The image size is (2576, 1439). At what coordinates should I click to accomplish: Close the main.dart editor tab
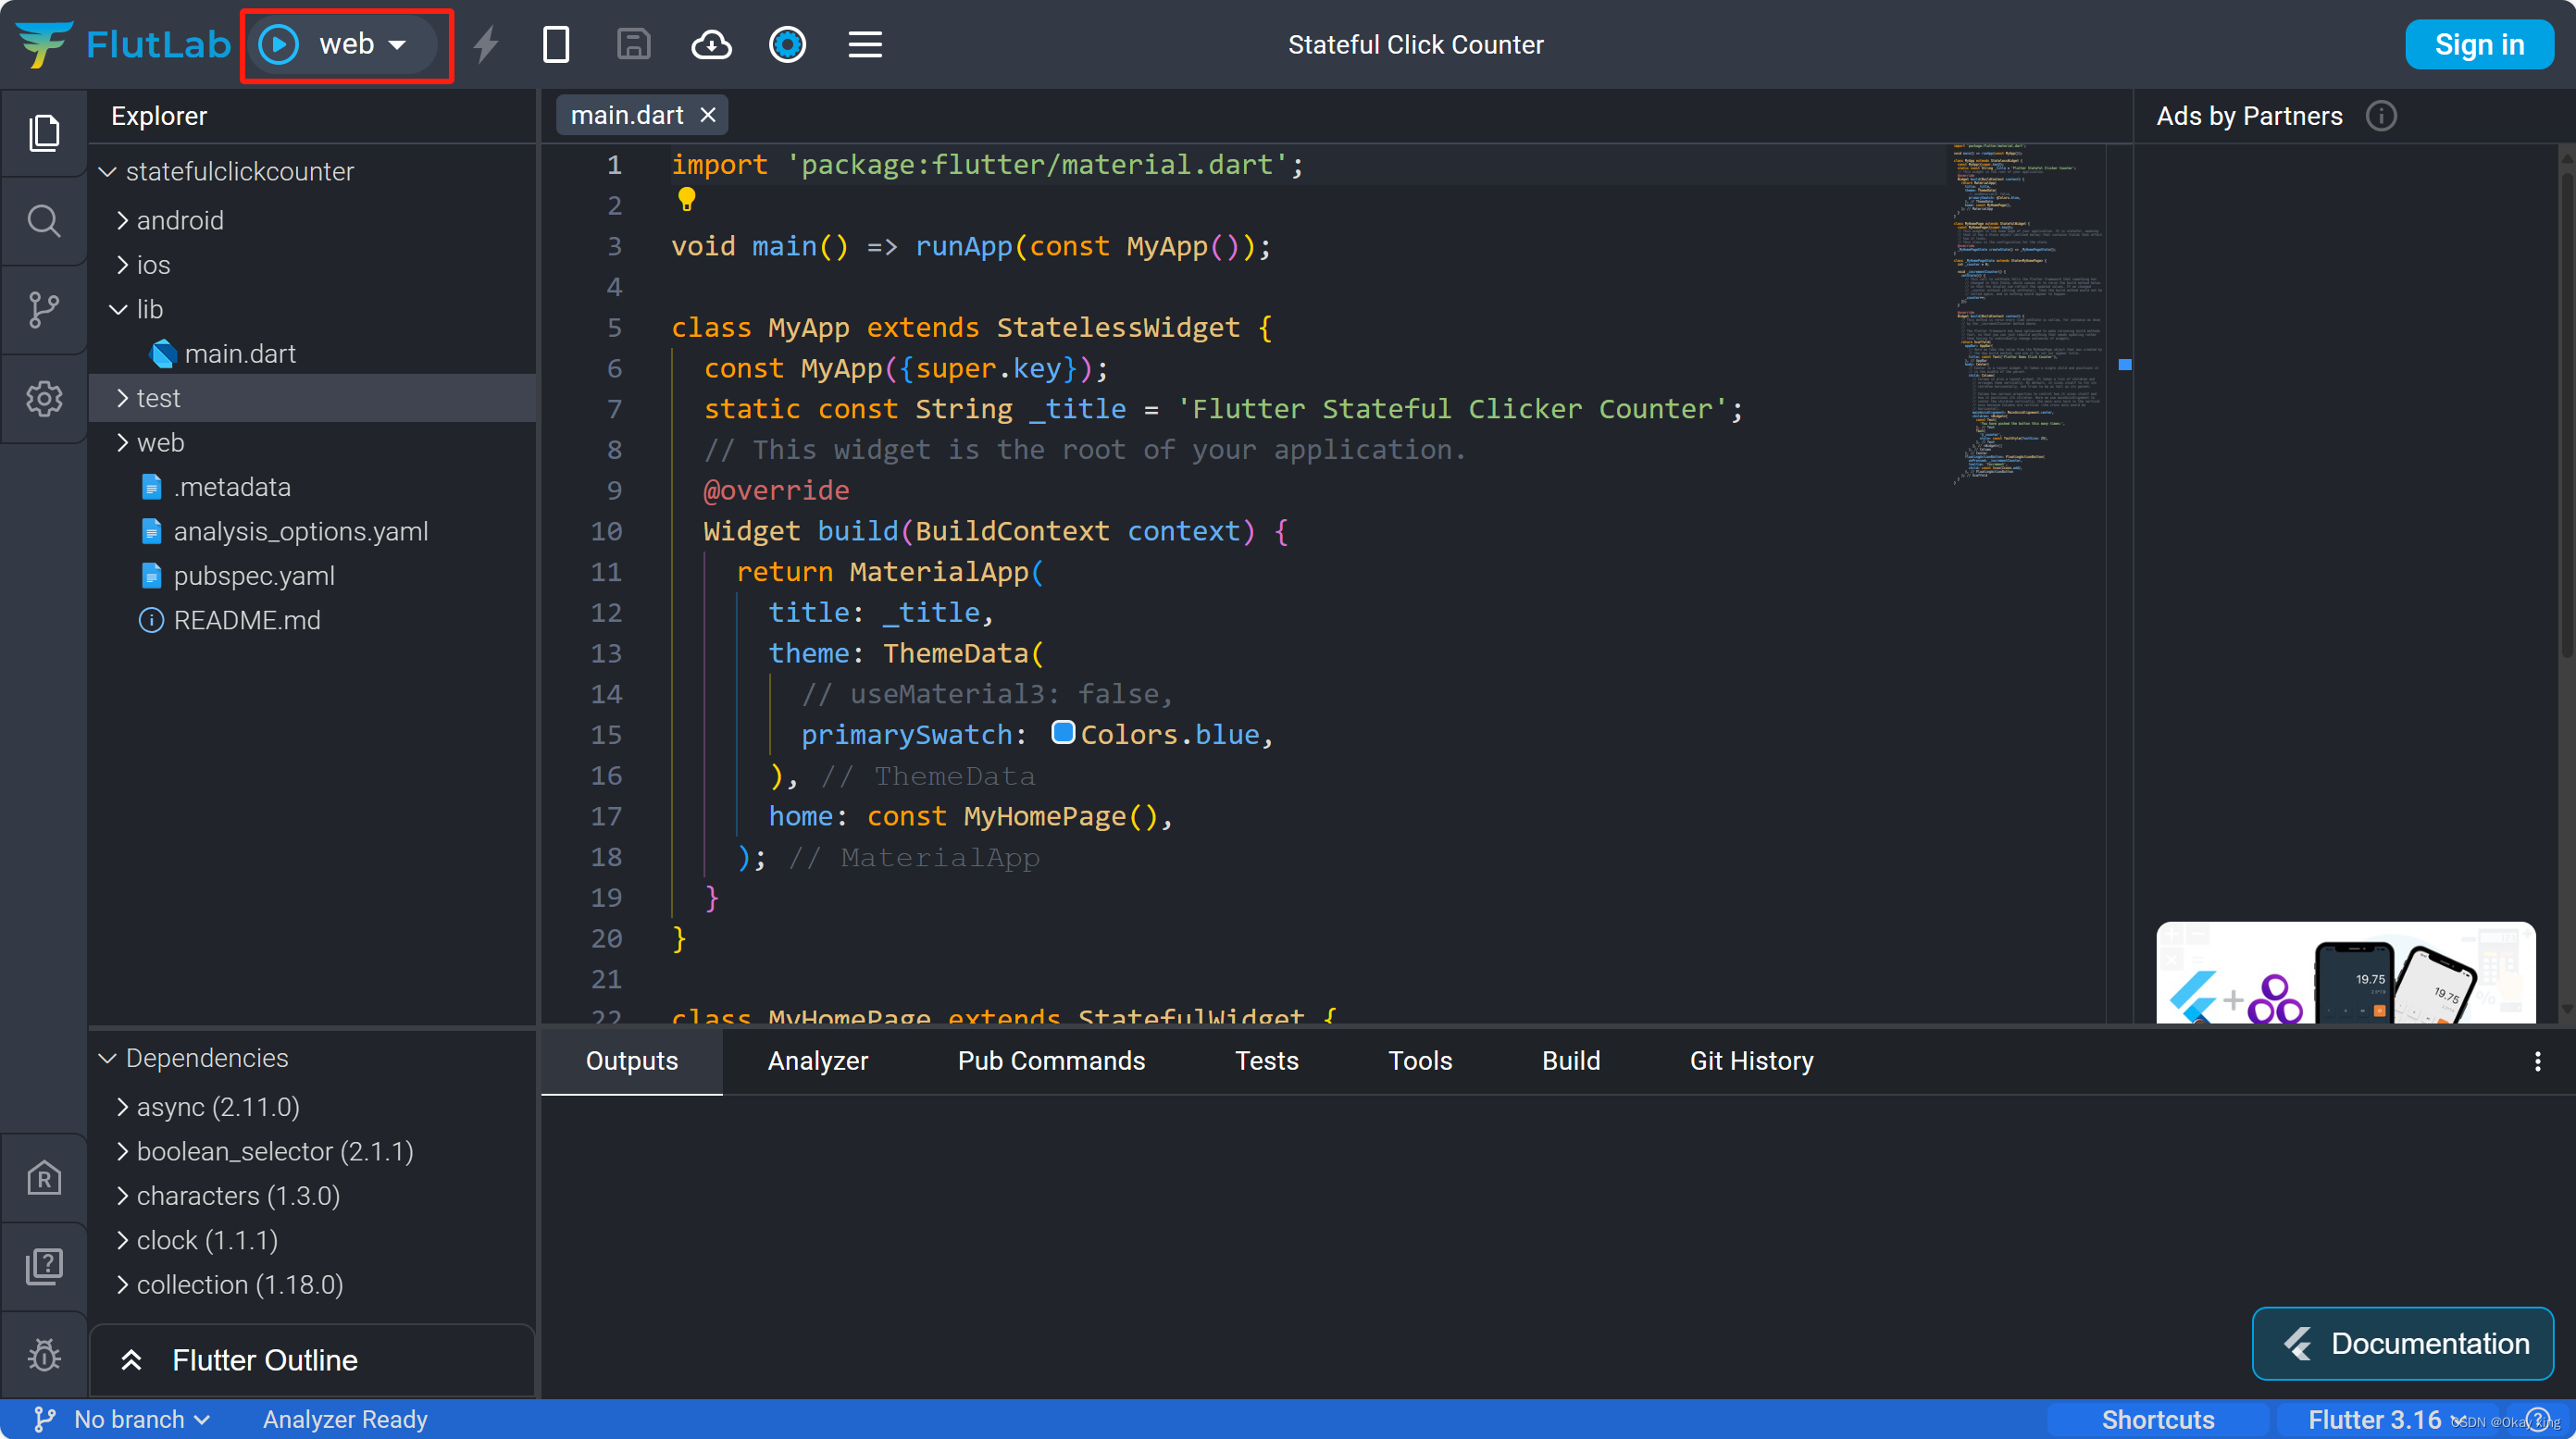point(709,114)
